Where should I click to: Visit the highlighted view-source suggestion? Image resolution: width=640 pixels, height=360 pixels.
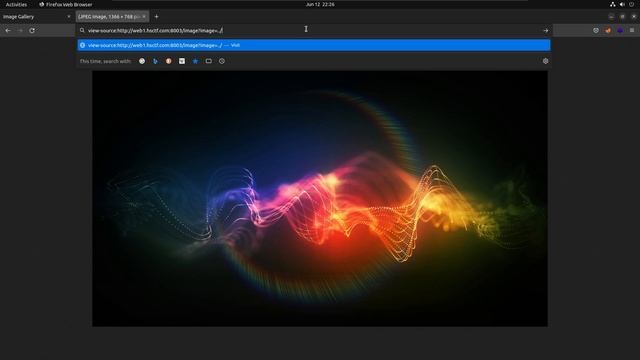click(x=314, y=45)
